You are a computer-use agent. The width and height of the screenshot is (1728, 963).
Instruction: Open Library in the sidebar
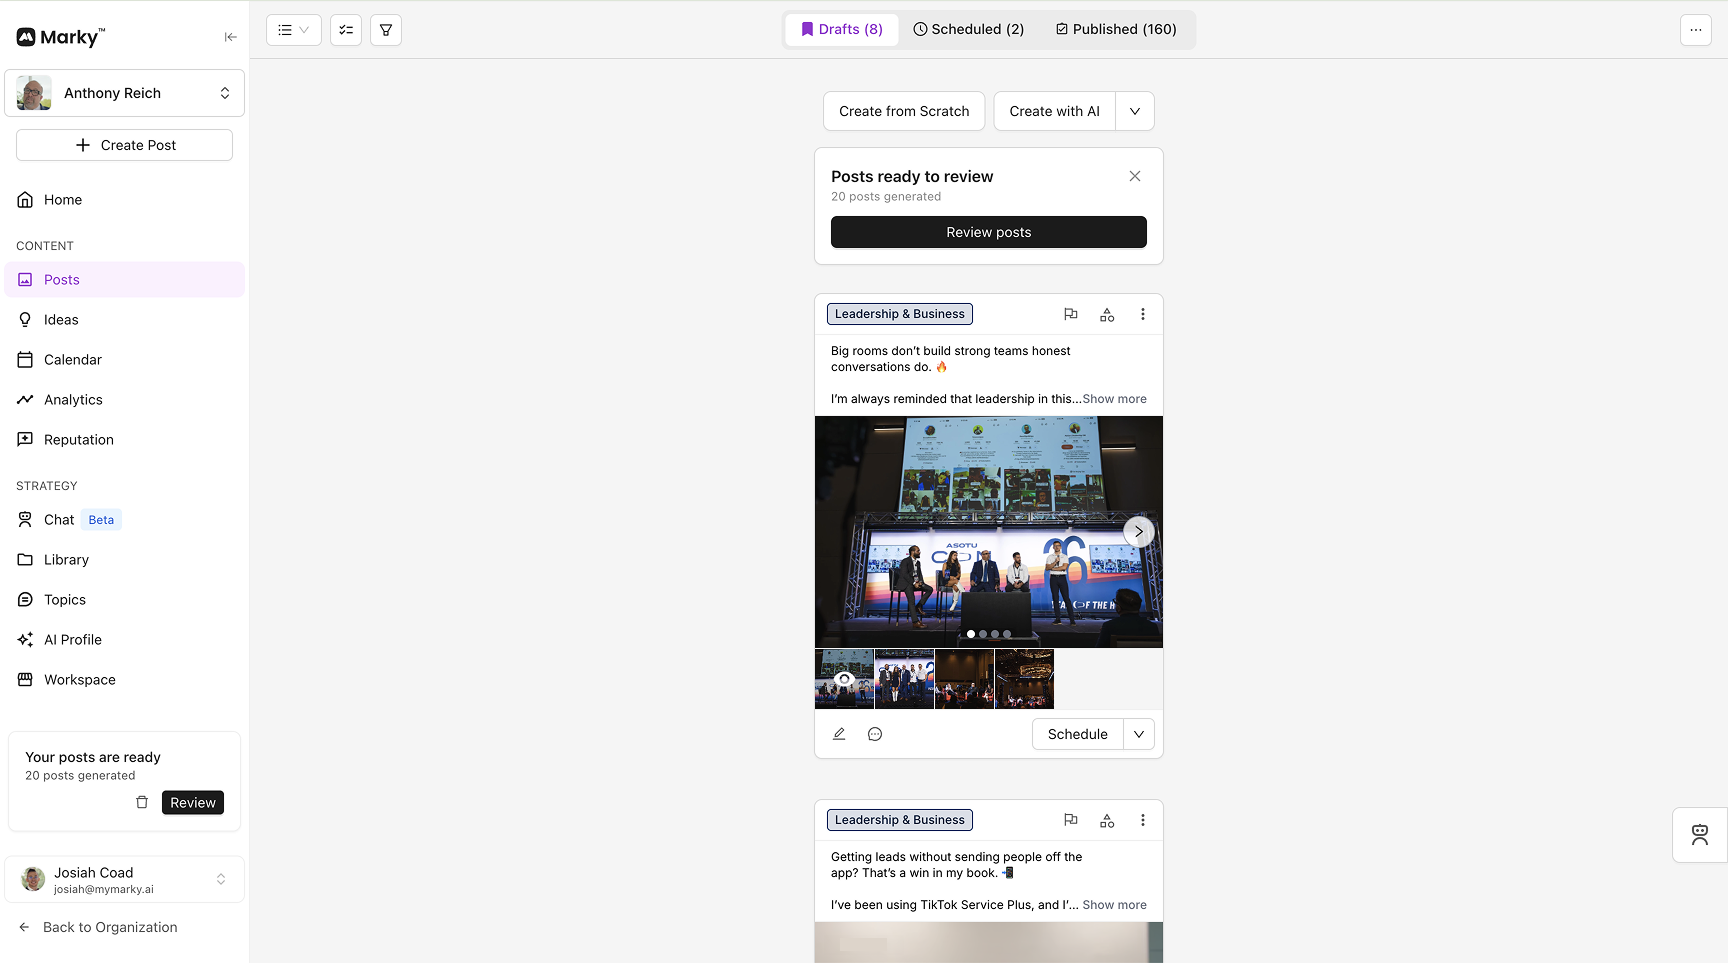[124, 560]
